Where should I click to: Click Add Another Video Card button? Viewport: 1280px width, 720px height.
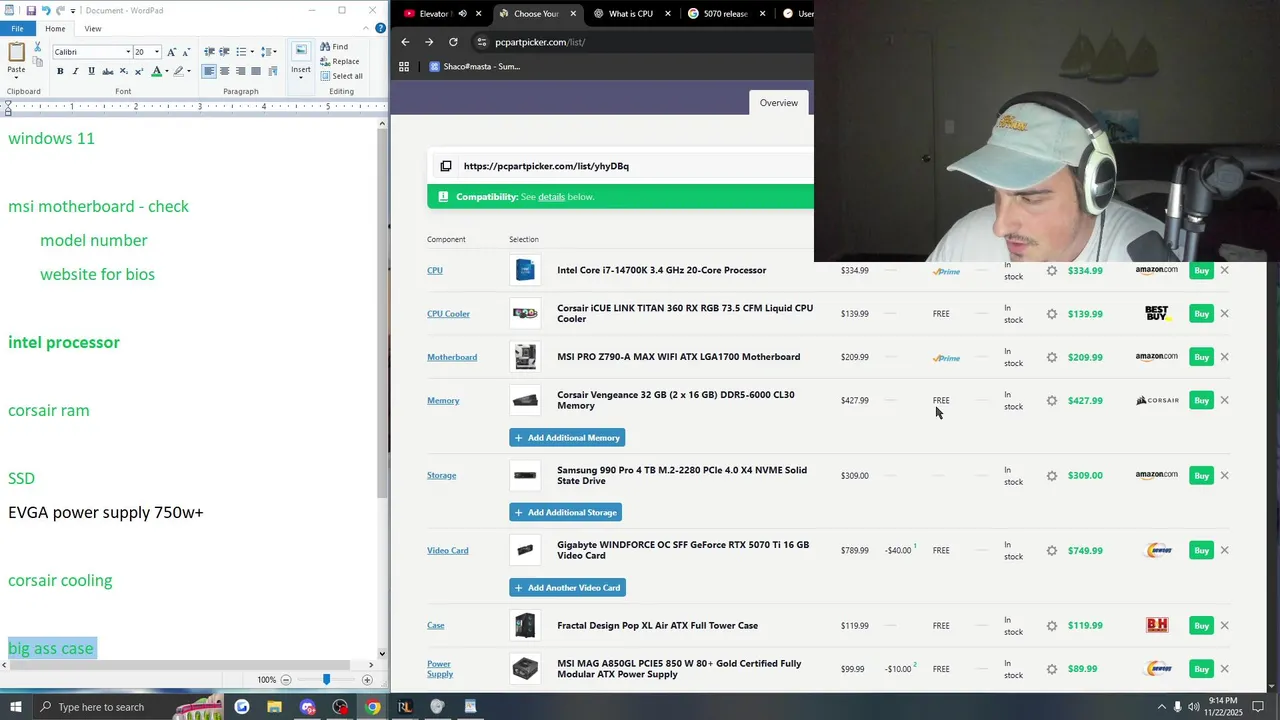pyautogui.click(x=567, y=588)
